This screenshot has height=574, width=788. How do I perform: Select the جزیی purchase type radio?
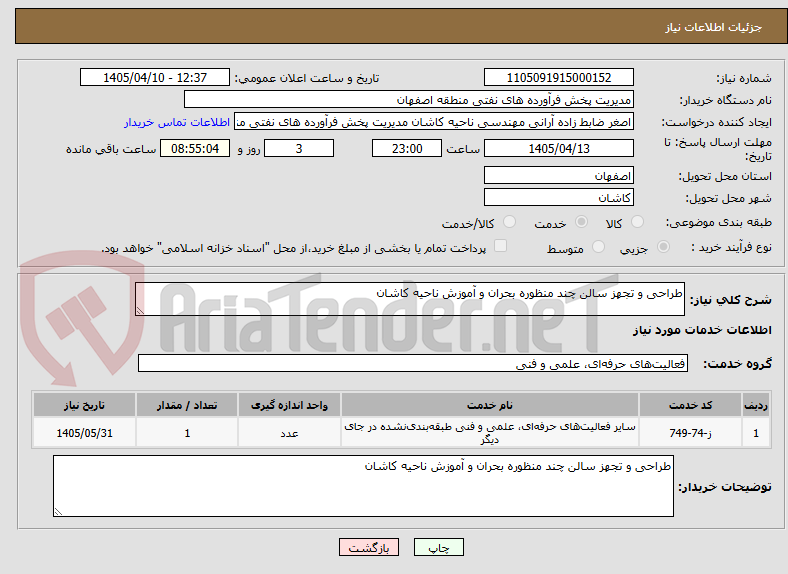[663, 246]
